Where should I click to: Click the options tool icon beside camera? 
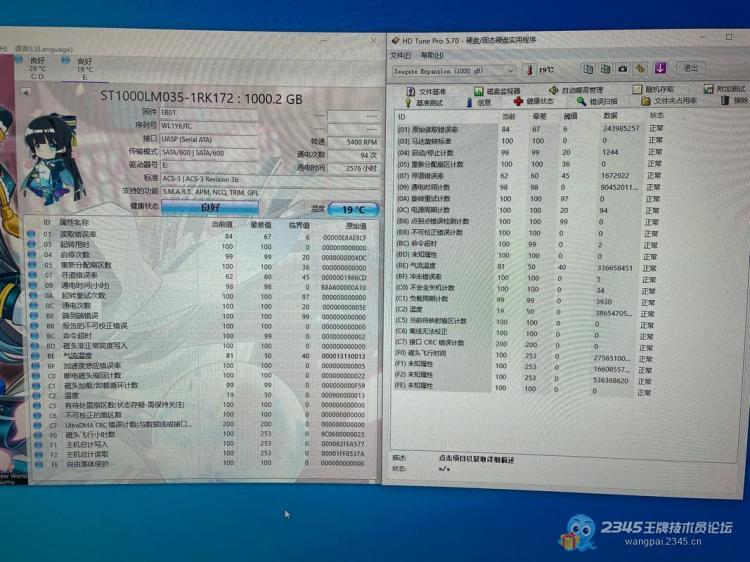(641, 69)
